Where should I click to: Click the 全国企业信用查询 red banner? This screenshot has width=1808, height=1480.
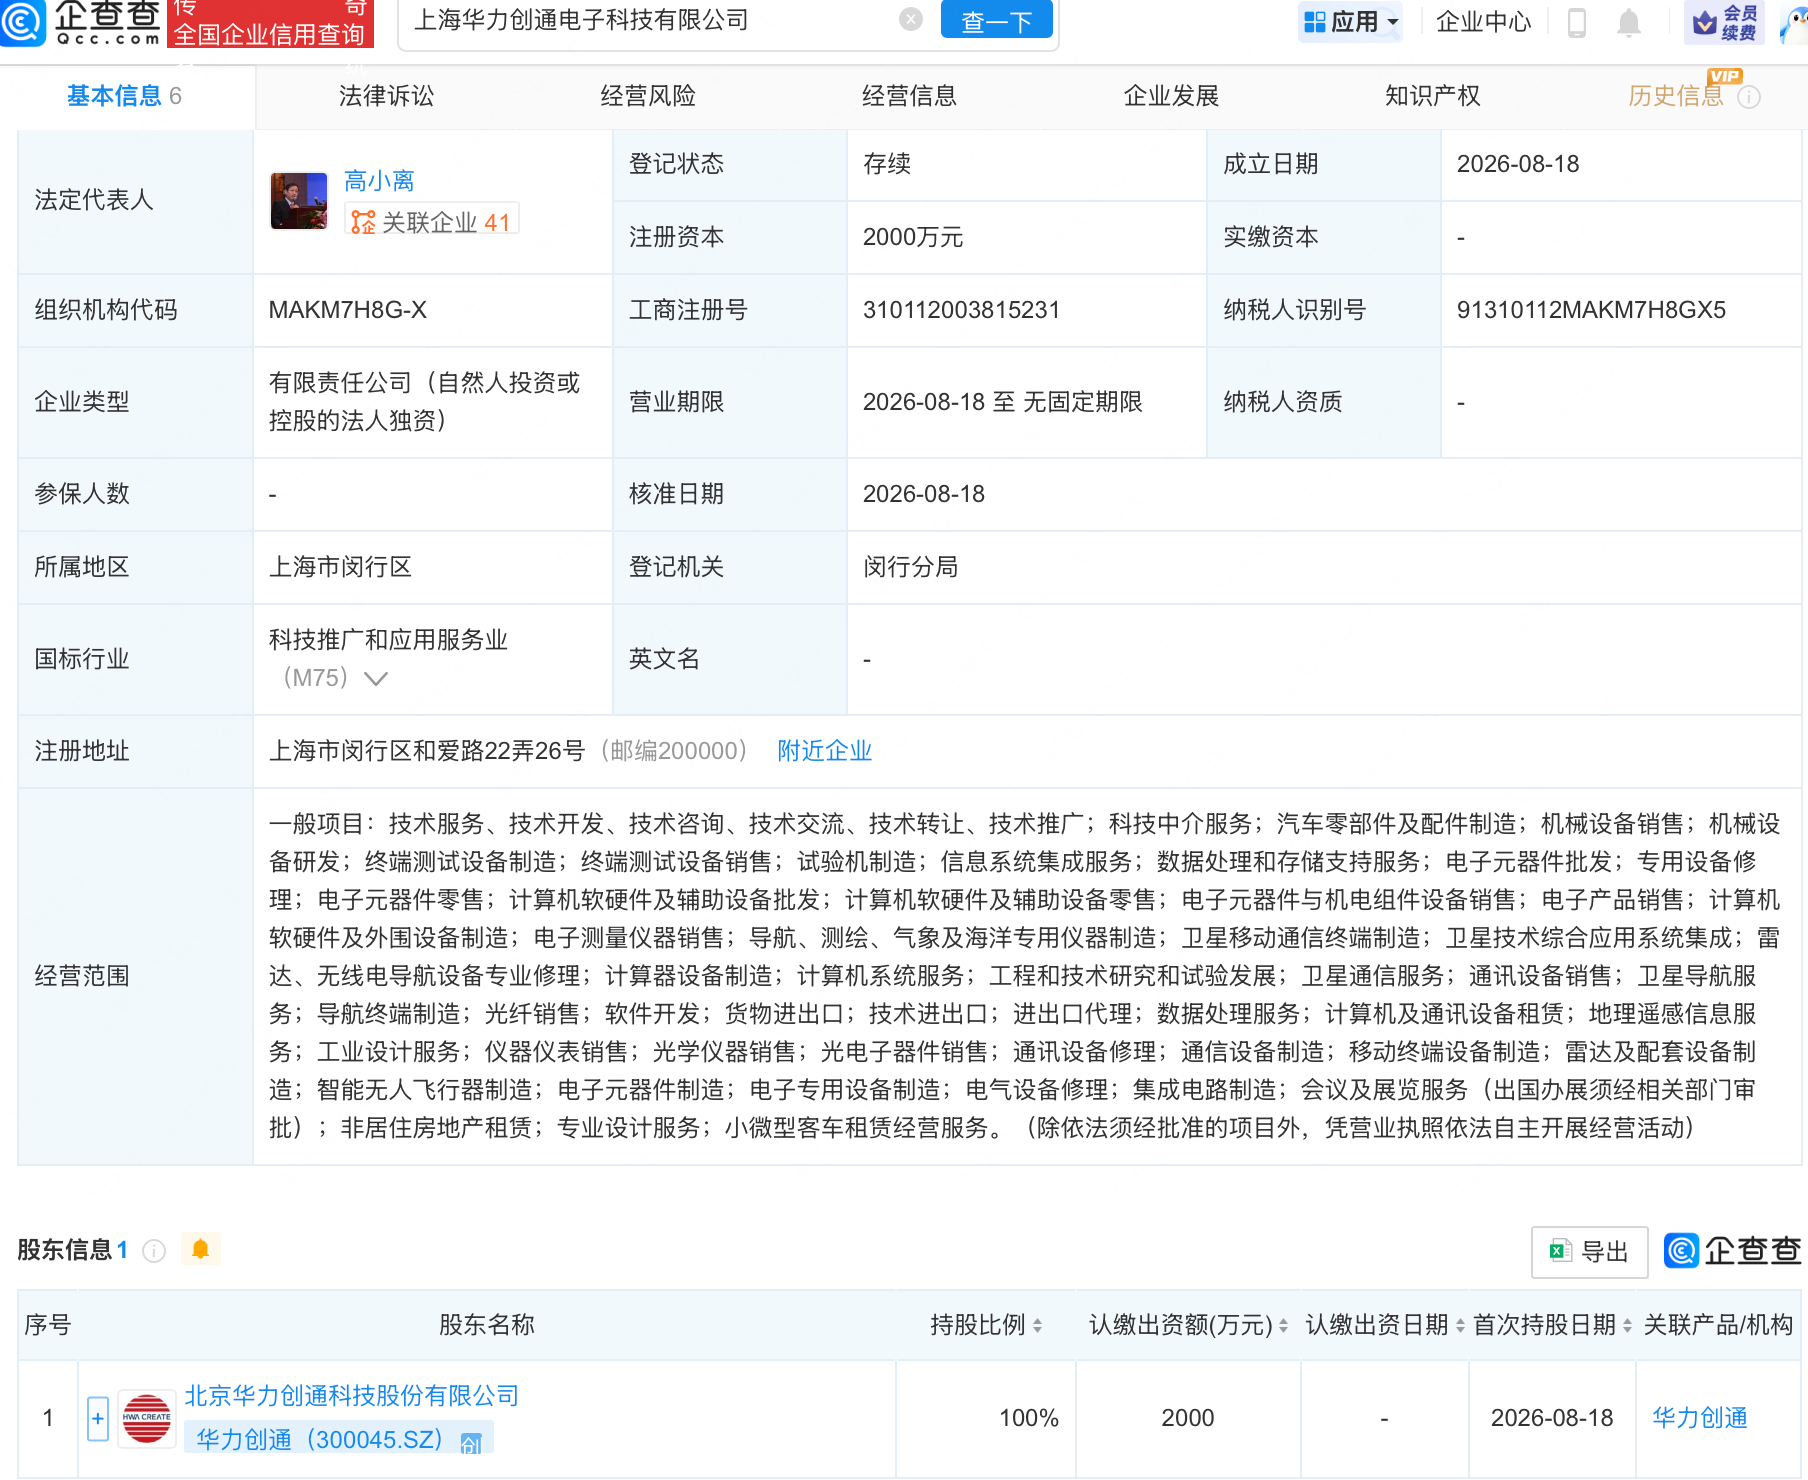click(270, 24)
